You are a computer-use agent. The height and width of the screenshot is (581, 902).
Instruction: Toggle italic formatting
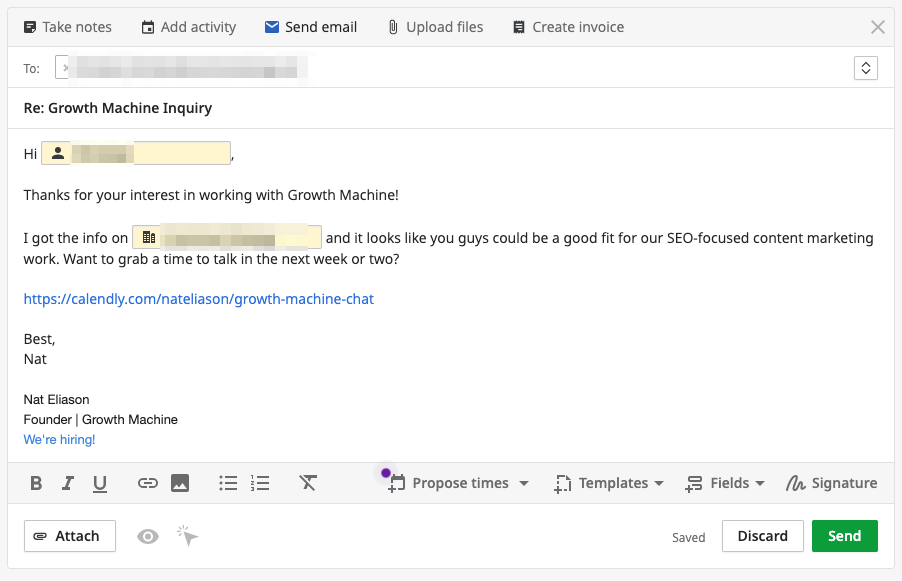click(68, 483)
